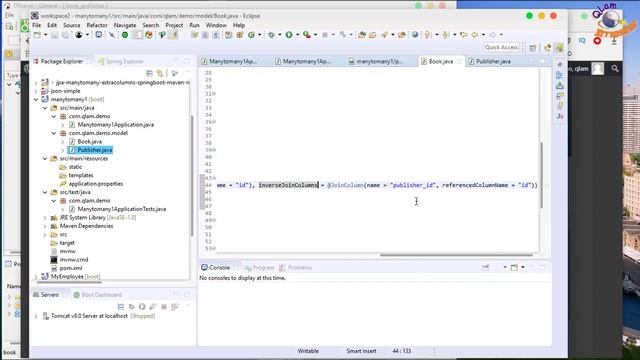This screenshot has height=360, width=640.
Task: Click the Back navigation yellow arrow icon
Action: [475, 35]
